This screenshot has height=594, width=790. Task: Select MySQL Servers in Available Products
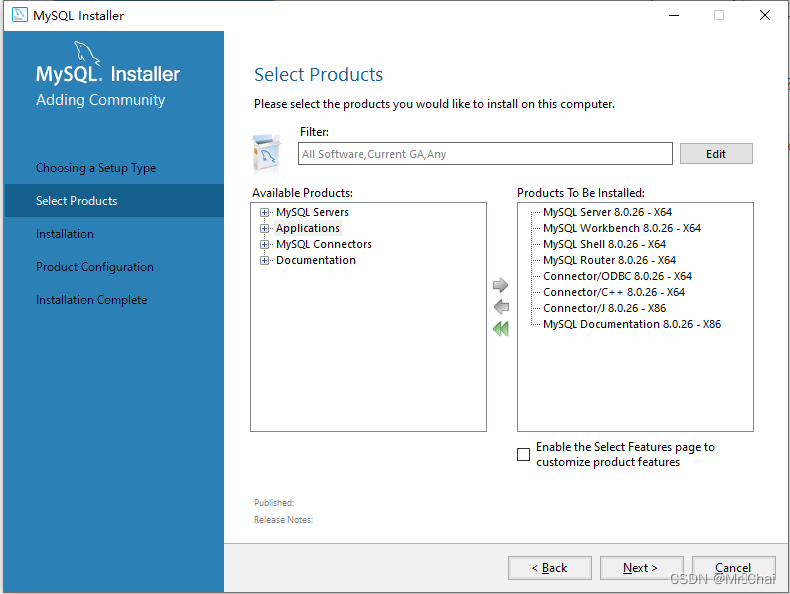312,212
